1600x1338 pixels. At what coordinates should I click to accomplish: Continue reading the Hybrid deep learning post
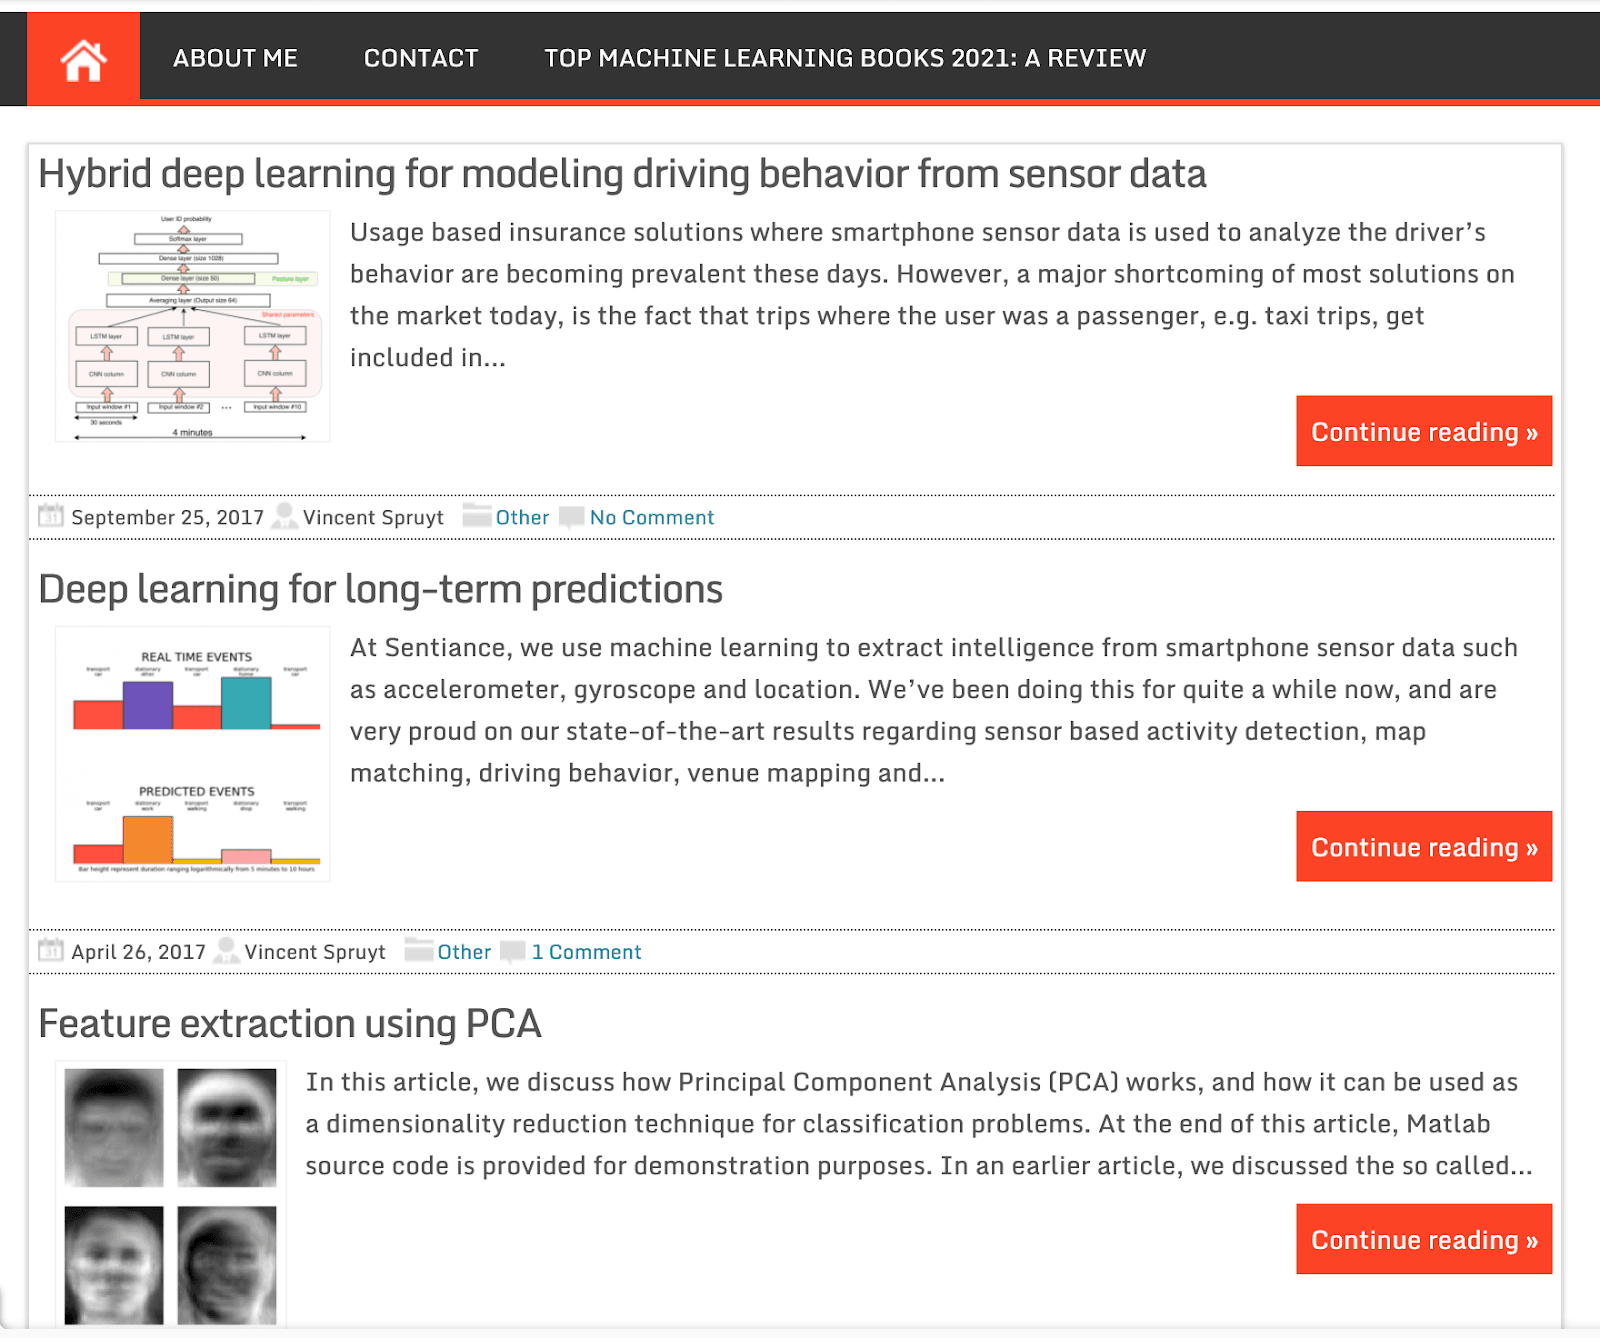[x=1424, y=431]
